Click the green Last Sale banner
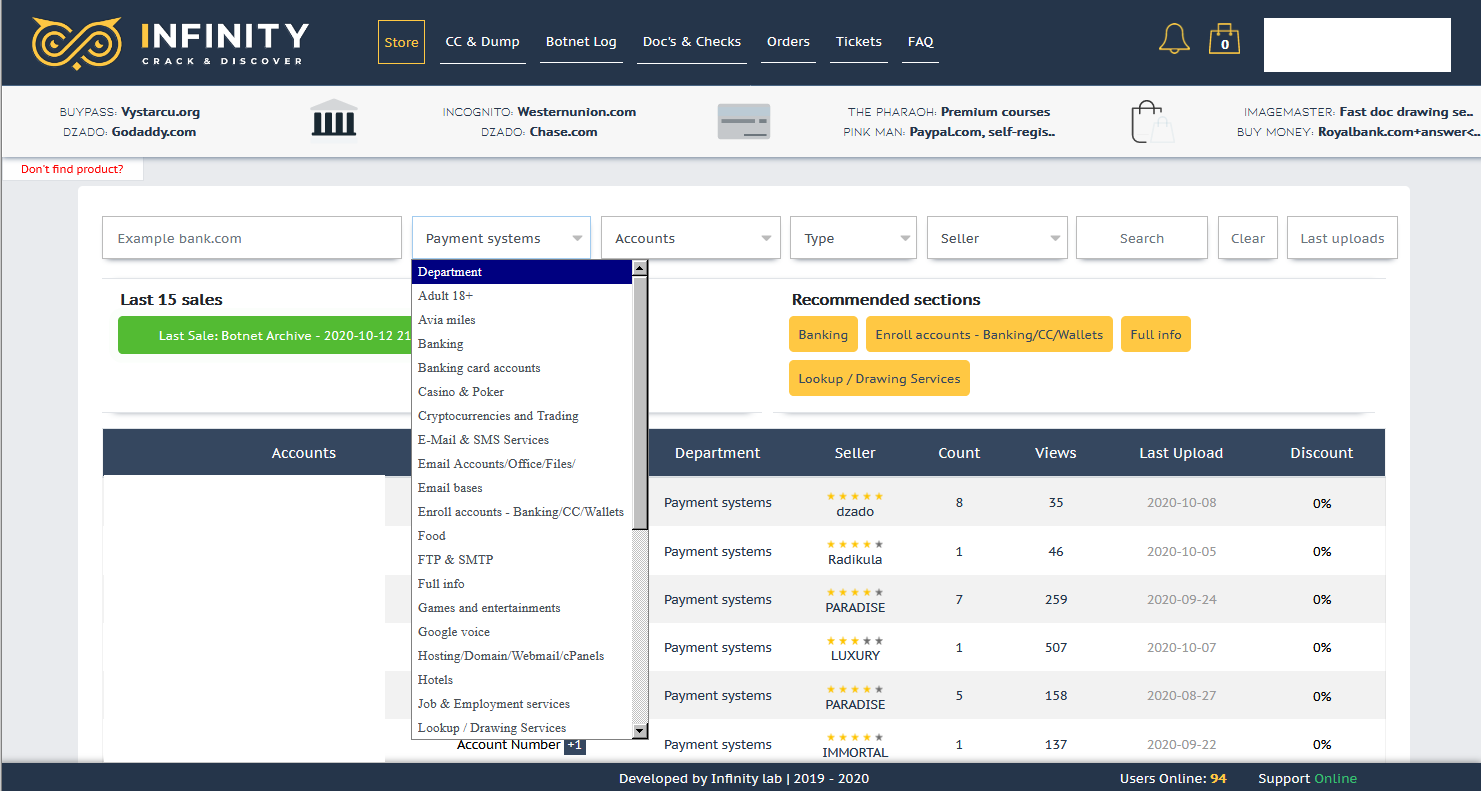 (265, 336)
